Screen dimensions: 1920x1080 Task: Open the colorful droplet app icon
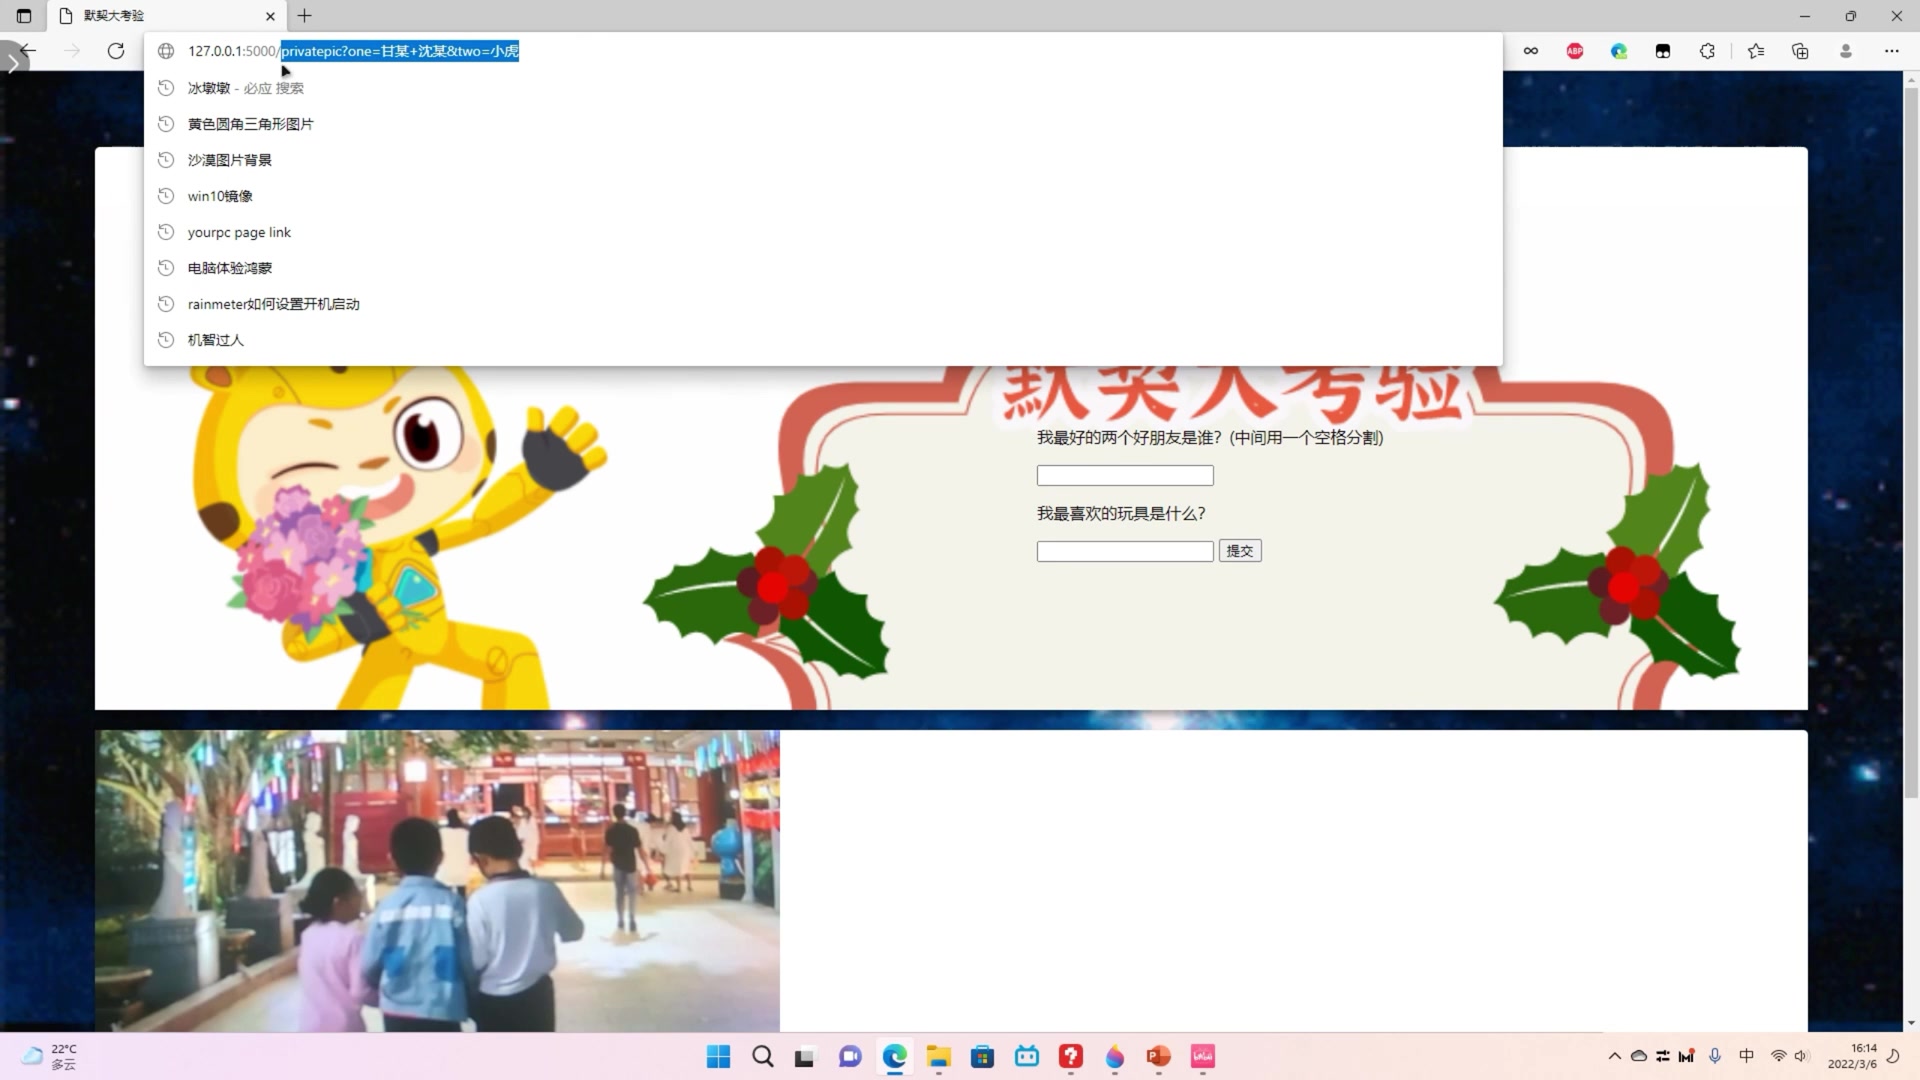pyautogui.click(x=1115, y=1057)
